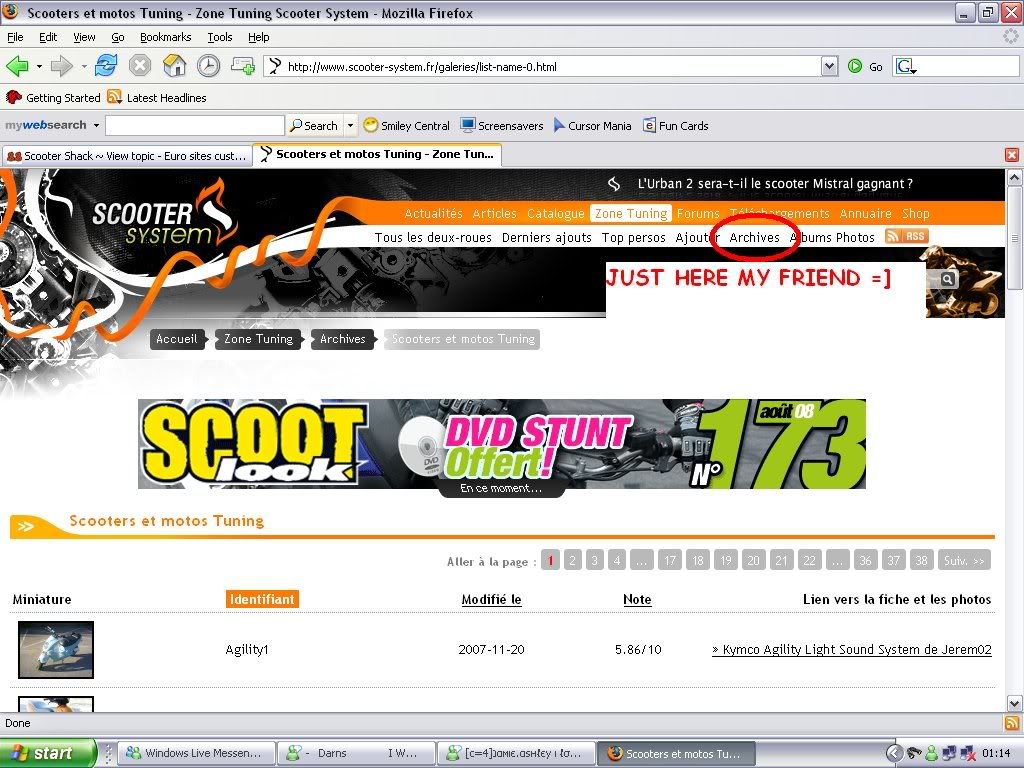Go to page 2 of results
1024x768 pixels.
tap(572, 561)
